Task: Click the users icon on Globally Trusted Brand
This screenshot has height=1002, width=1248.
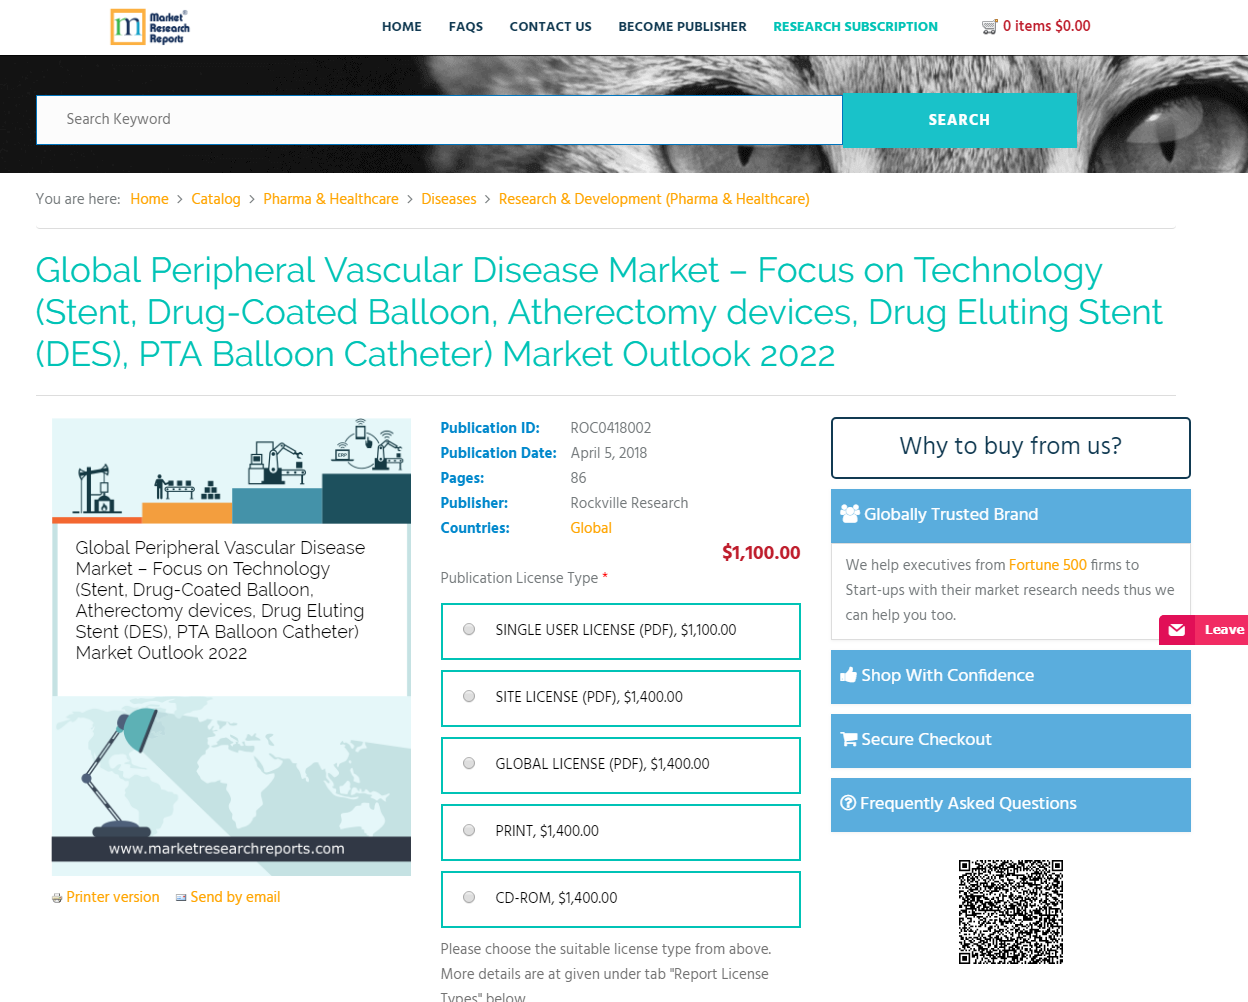Action: [x=850, y=514]
